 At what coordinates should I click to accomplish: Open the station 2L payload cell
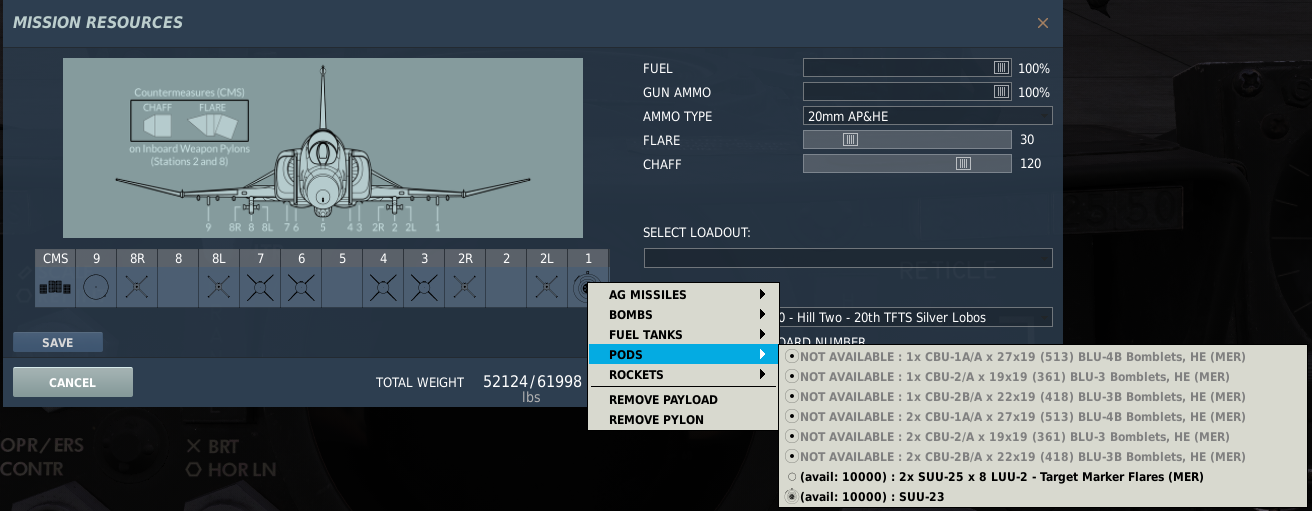[547, 288]
